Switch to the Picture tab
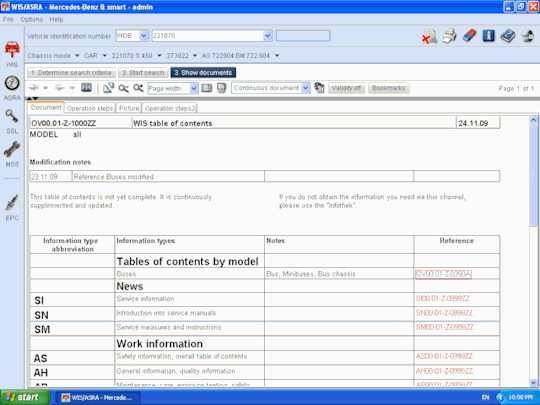 pos(129,108)
